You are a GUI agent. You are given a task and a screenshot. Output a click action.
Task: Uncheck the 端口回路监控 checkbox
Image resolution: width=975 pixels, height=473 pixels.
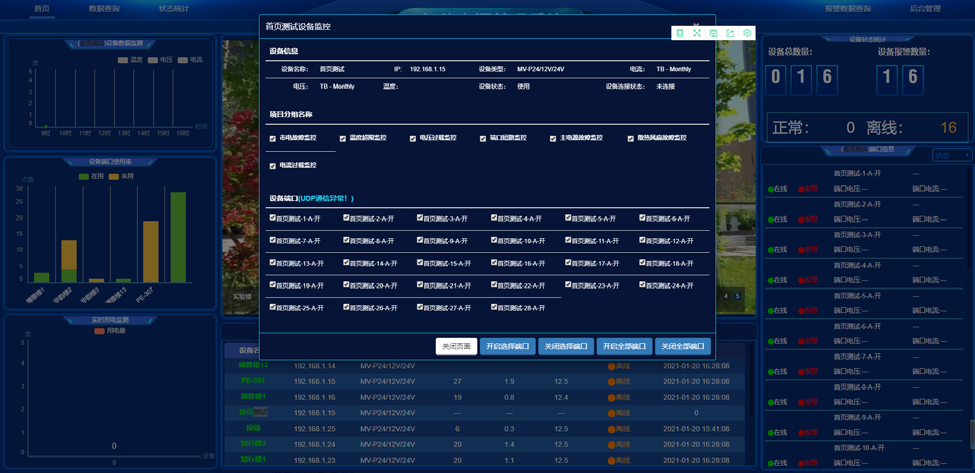point(483,139)
